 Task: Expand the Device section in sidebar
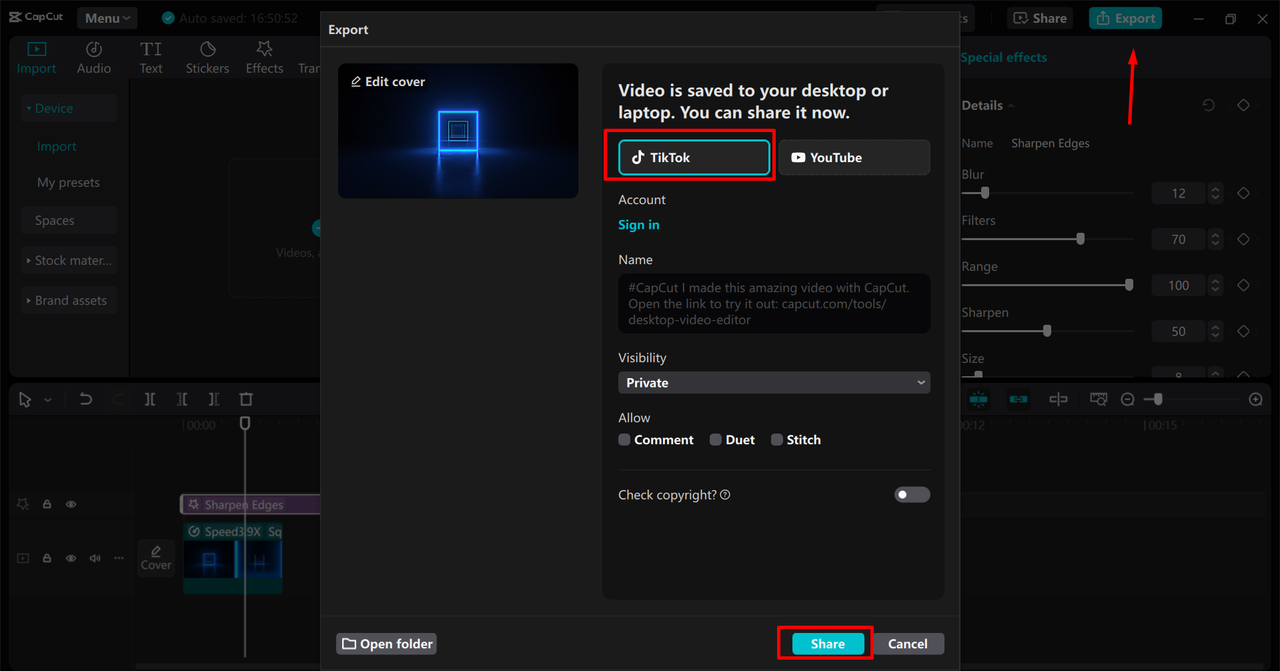(69, 108)
